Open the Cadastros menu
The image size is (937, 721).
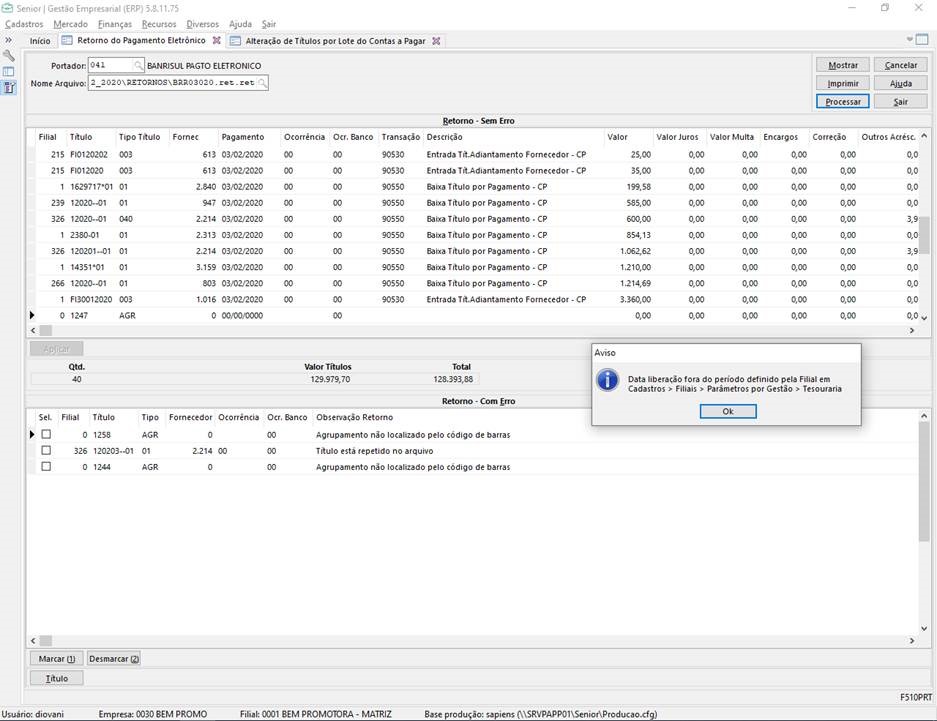pos(24,24)
